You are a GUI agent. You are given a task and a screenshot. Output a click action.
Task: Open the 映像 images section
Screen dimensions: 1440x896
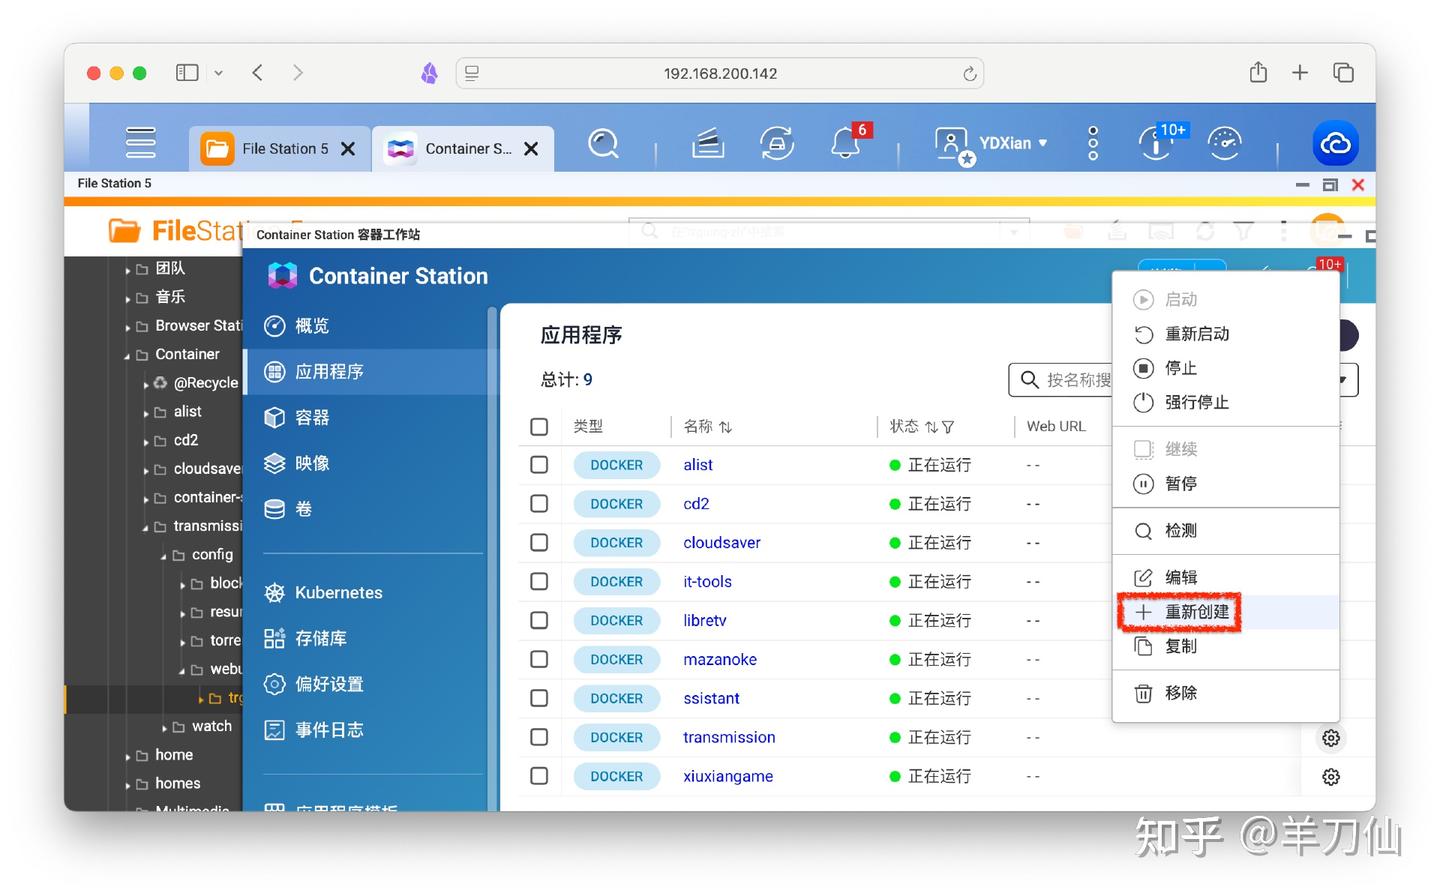[x=311, y=463]
